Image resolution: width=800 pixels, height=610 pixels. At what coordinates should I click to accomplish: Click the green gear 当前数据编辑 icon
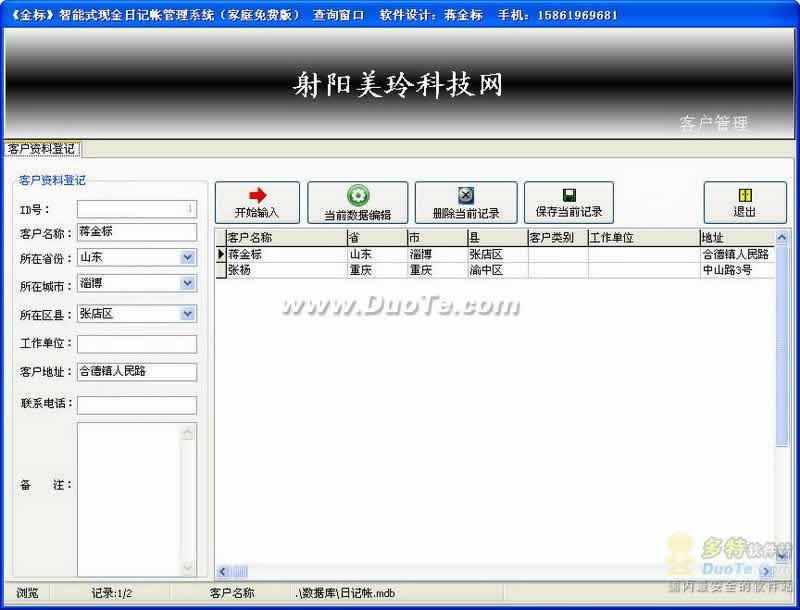357,196
